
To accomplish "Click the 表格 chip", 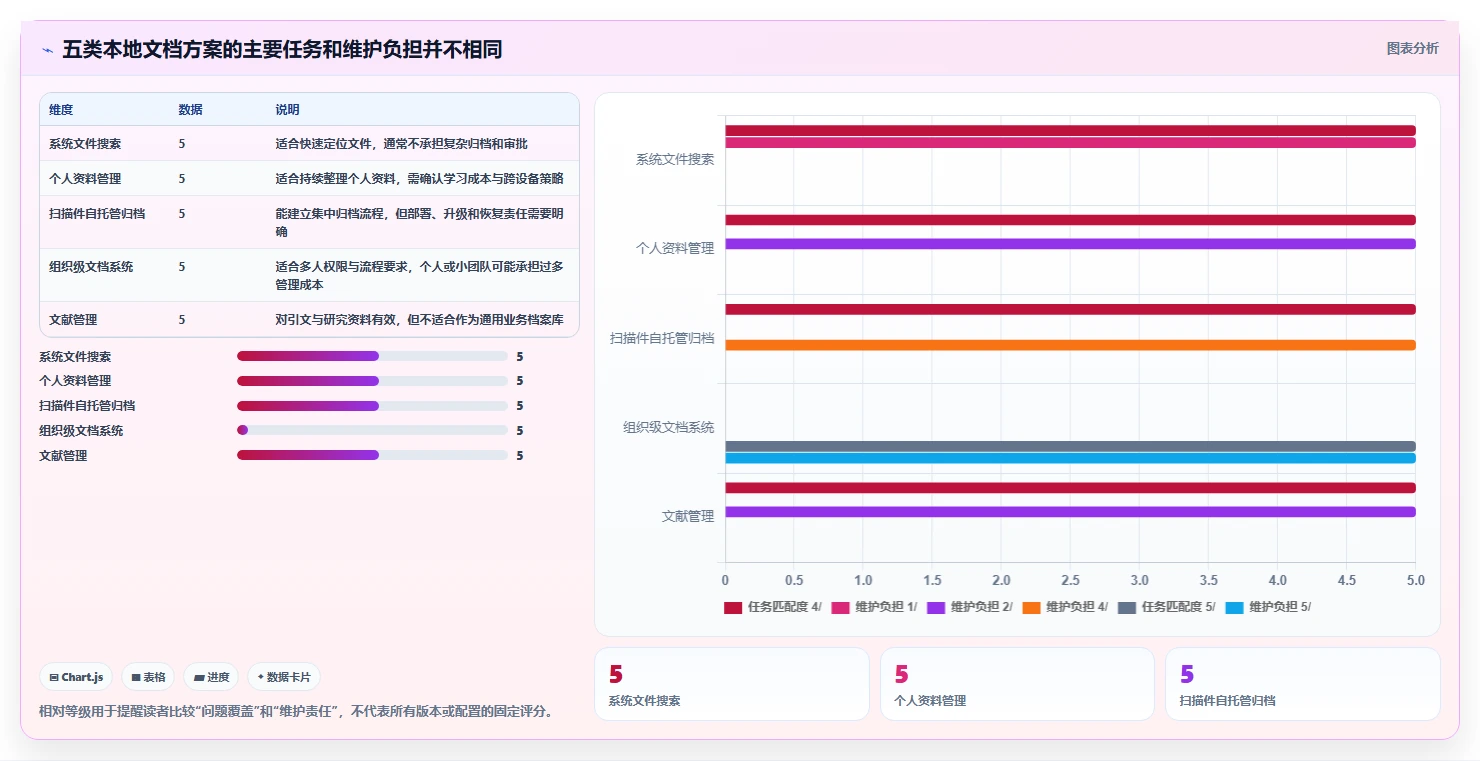I will (x=148, y=677).
